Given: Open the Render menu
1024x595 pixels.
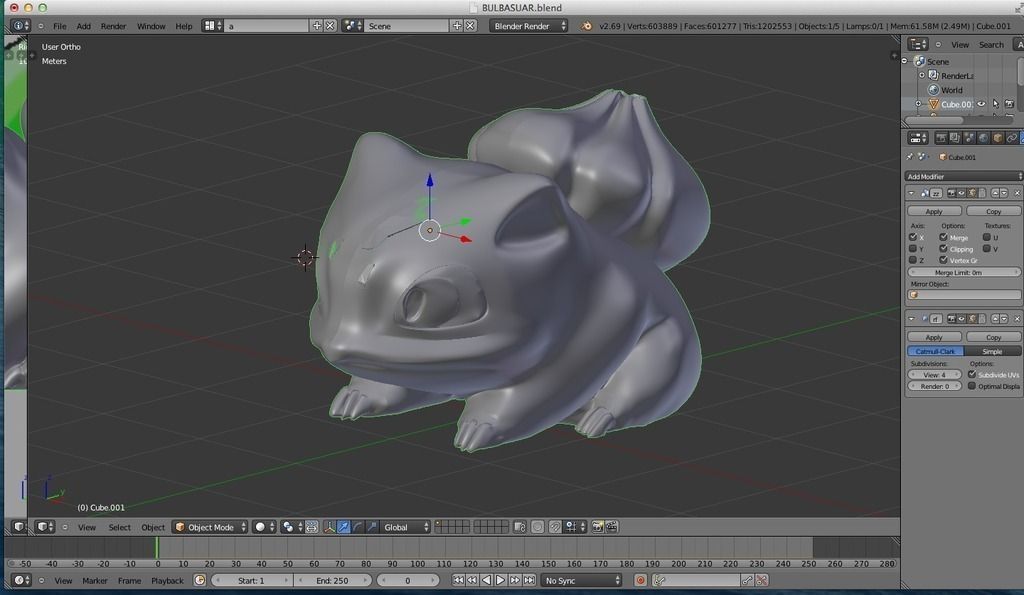Looking at the screenshot, I should pos(113,26).
